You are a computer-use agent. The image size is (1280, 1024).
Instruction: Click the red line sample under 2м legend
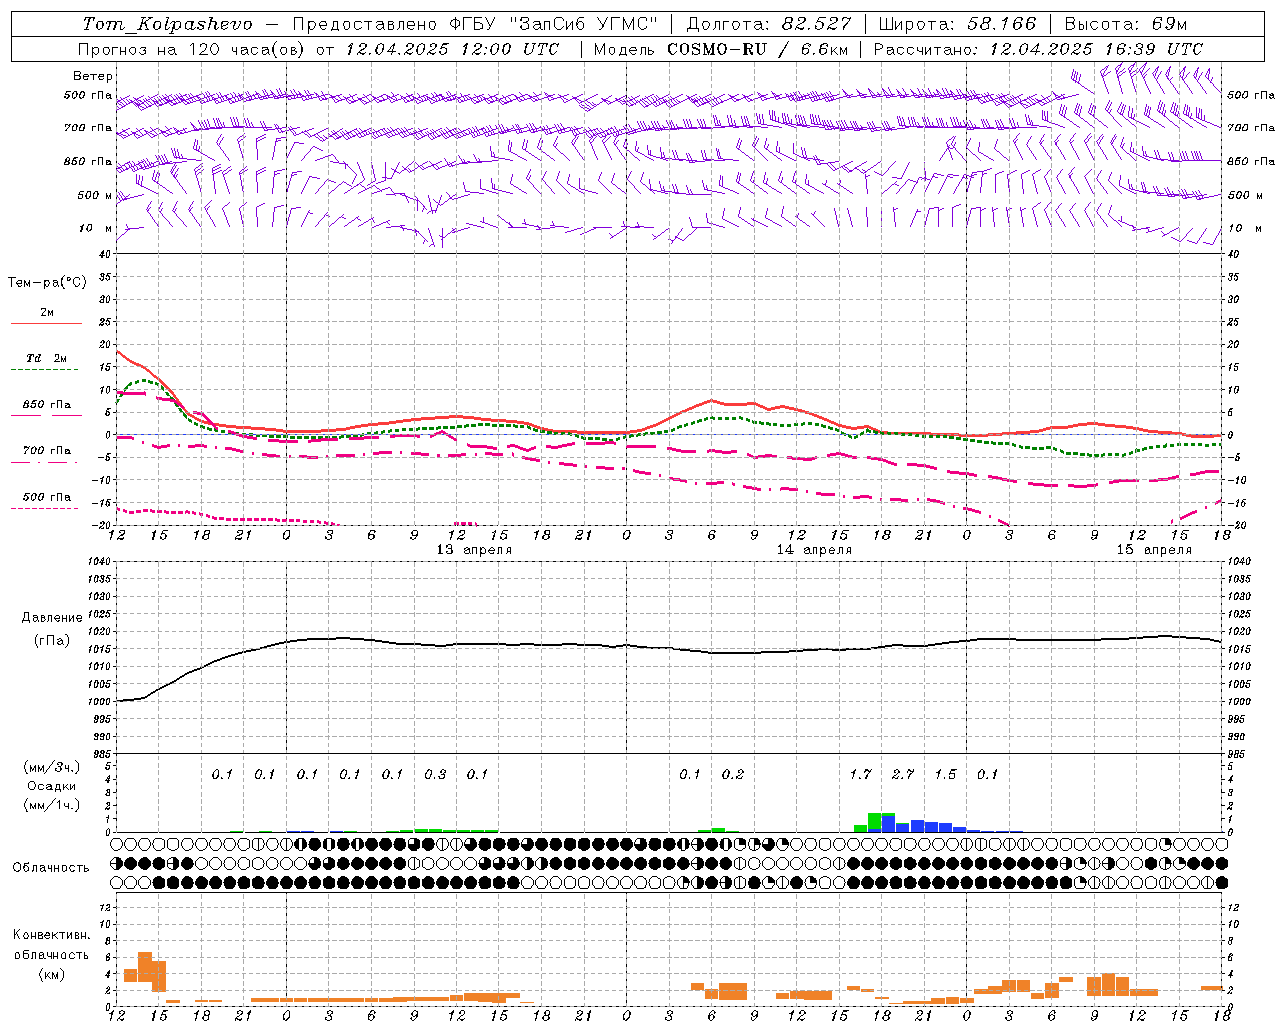(46, 323)
